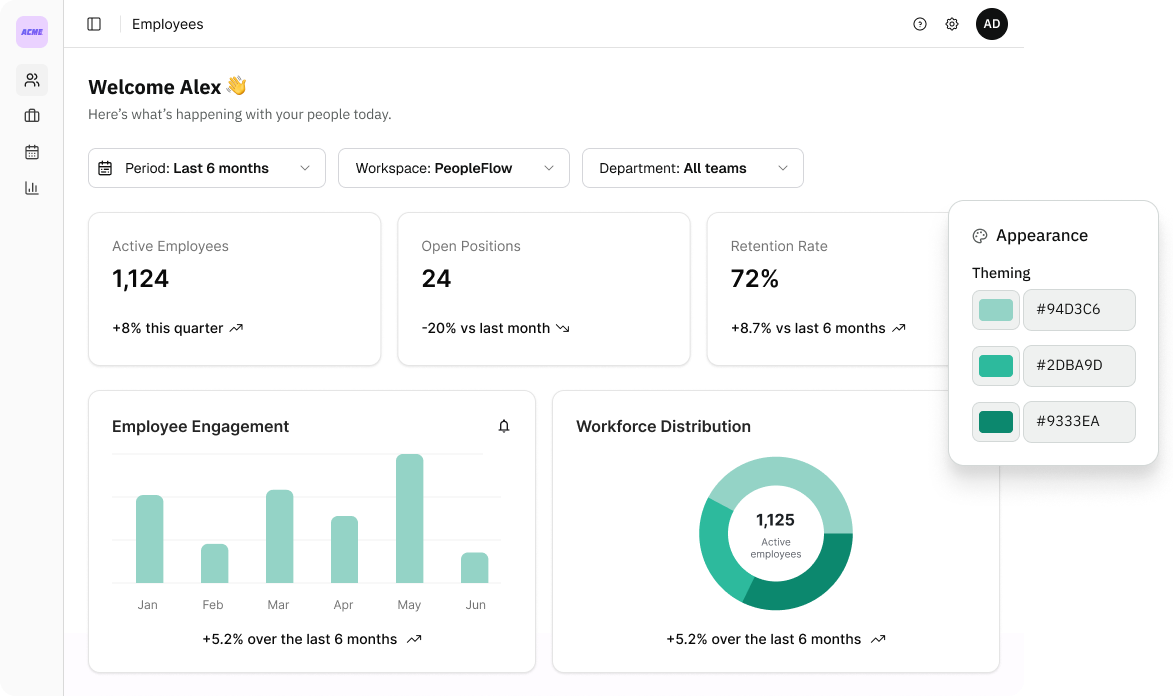The image size is (1173, 696).
Task: Click the #2DBA9D hex input field
Action: [1079, 366]
